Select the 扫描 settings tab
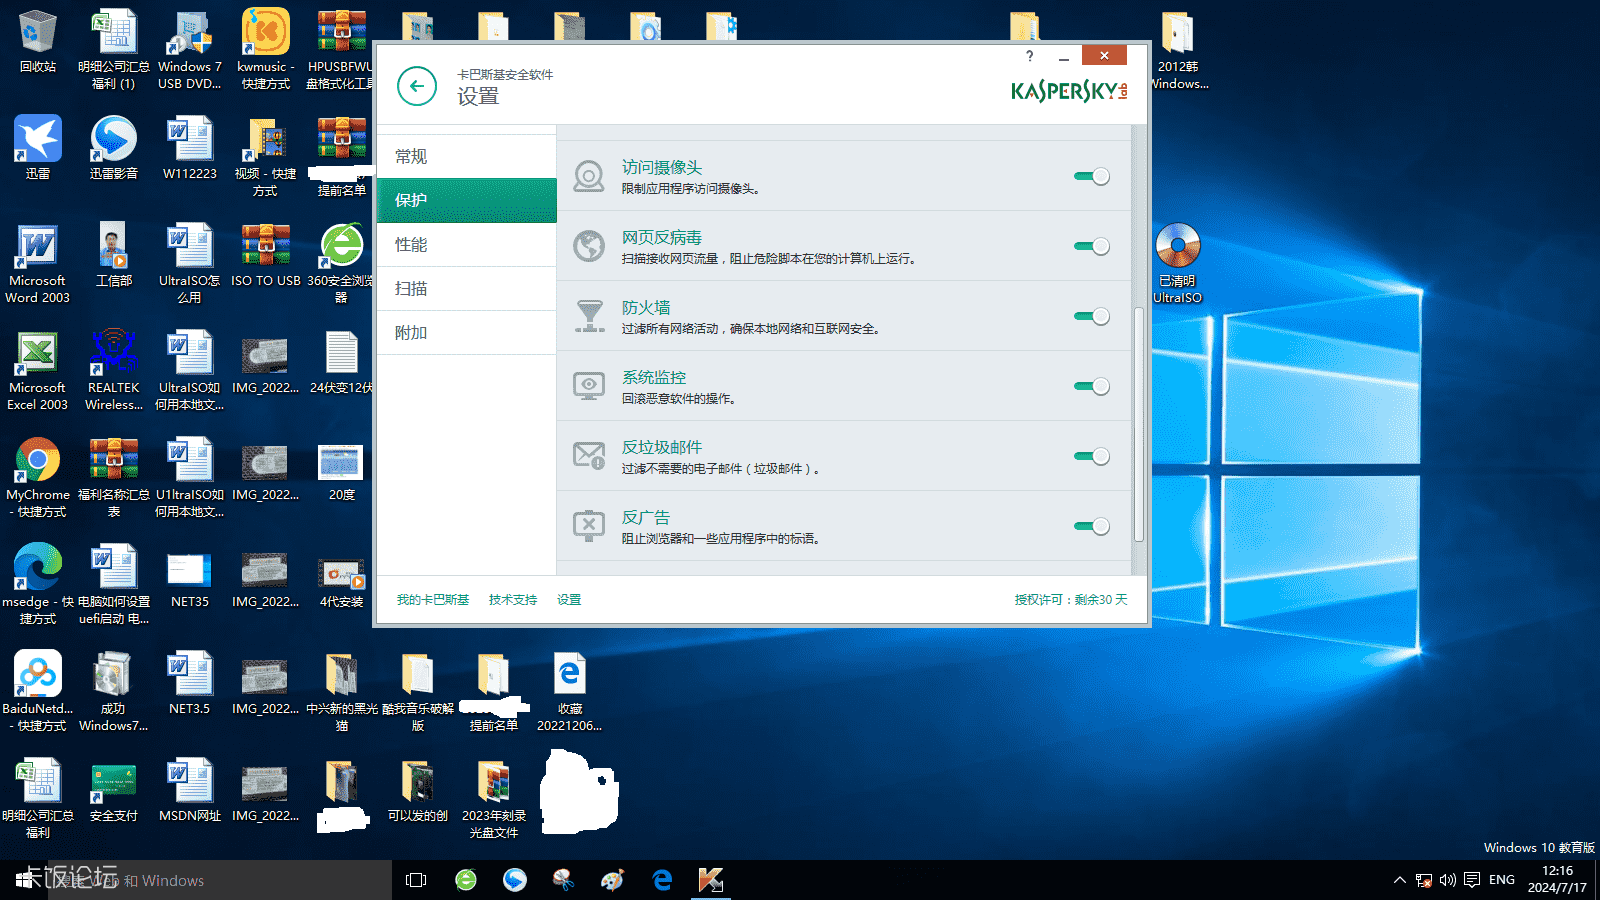1600x900 pixels. coord(466,288)
